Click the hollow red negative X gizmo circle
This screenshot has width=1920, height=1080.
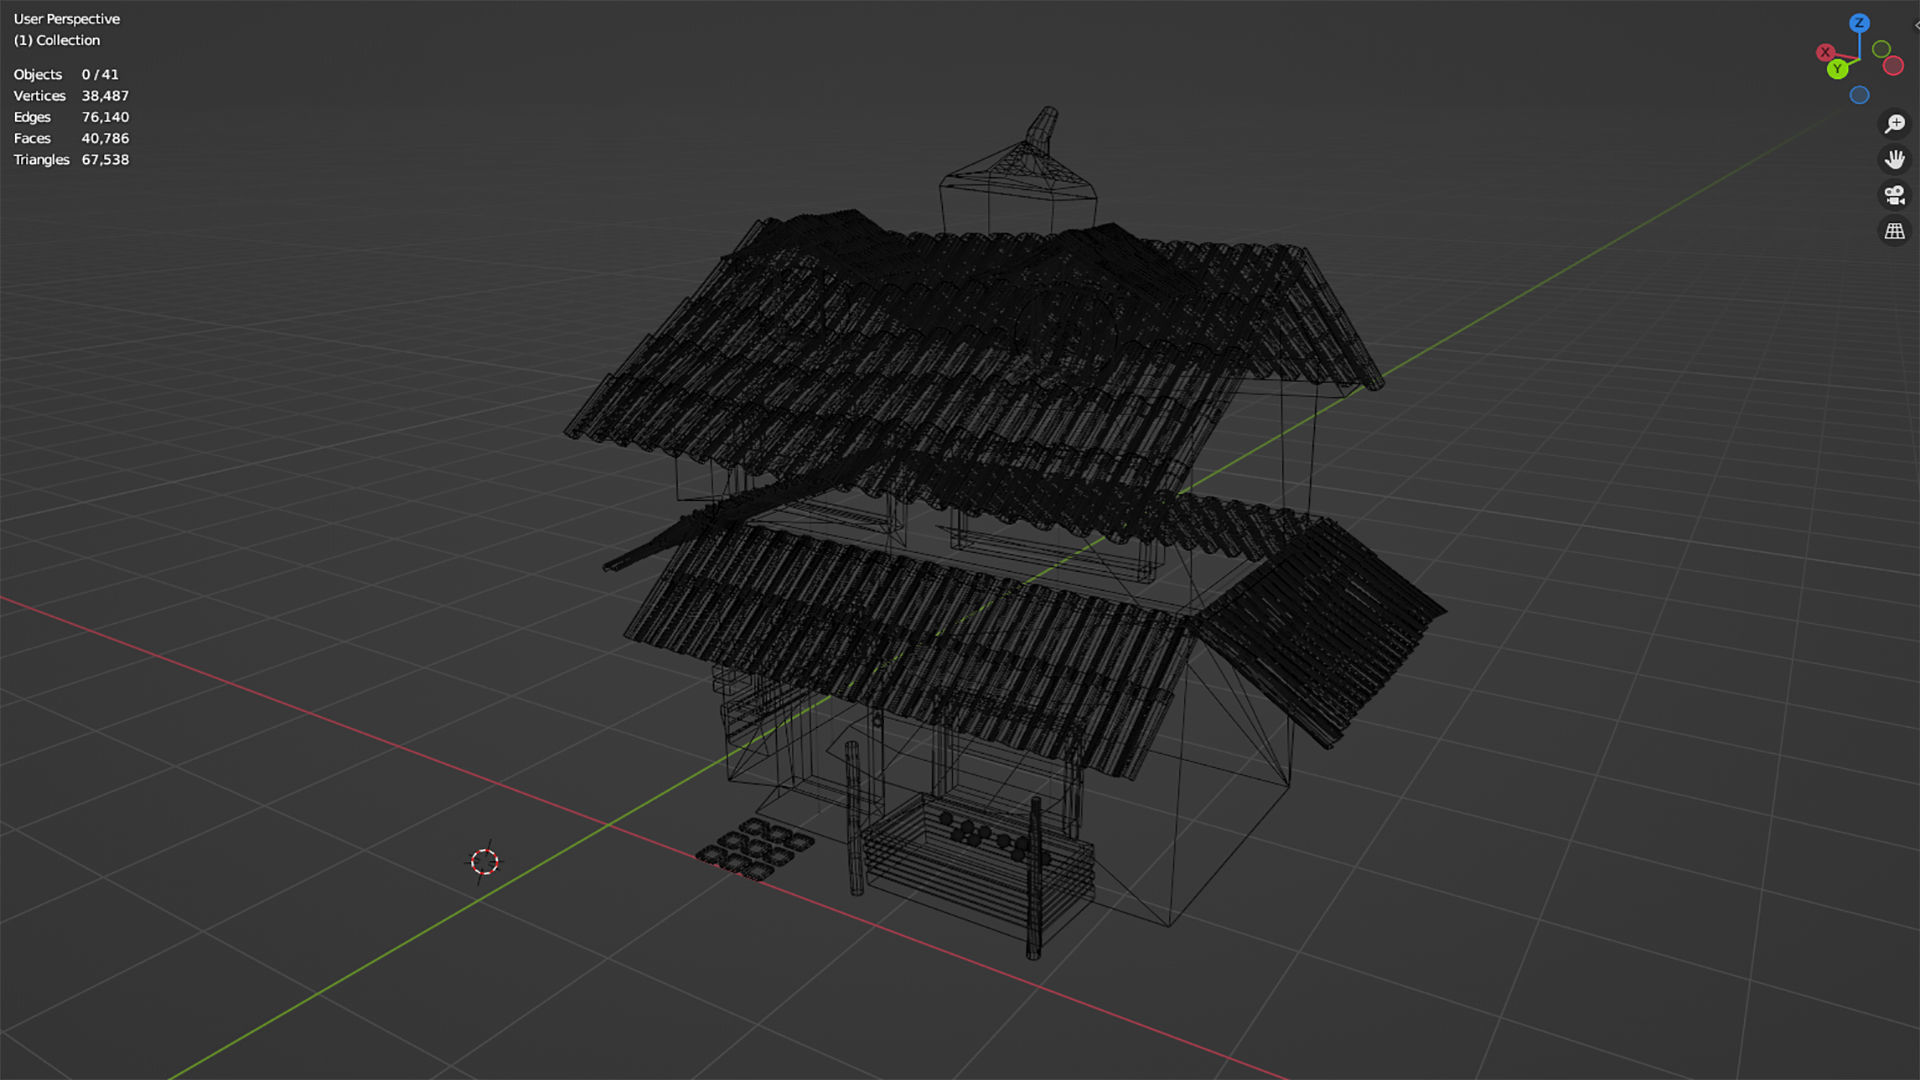1893,66
